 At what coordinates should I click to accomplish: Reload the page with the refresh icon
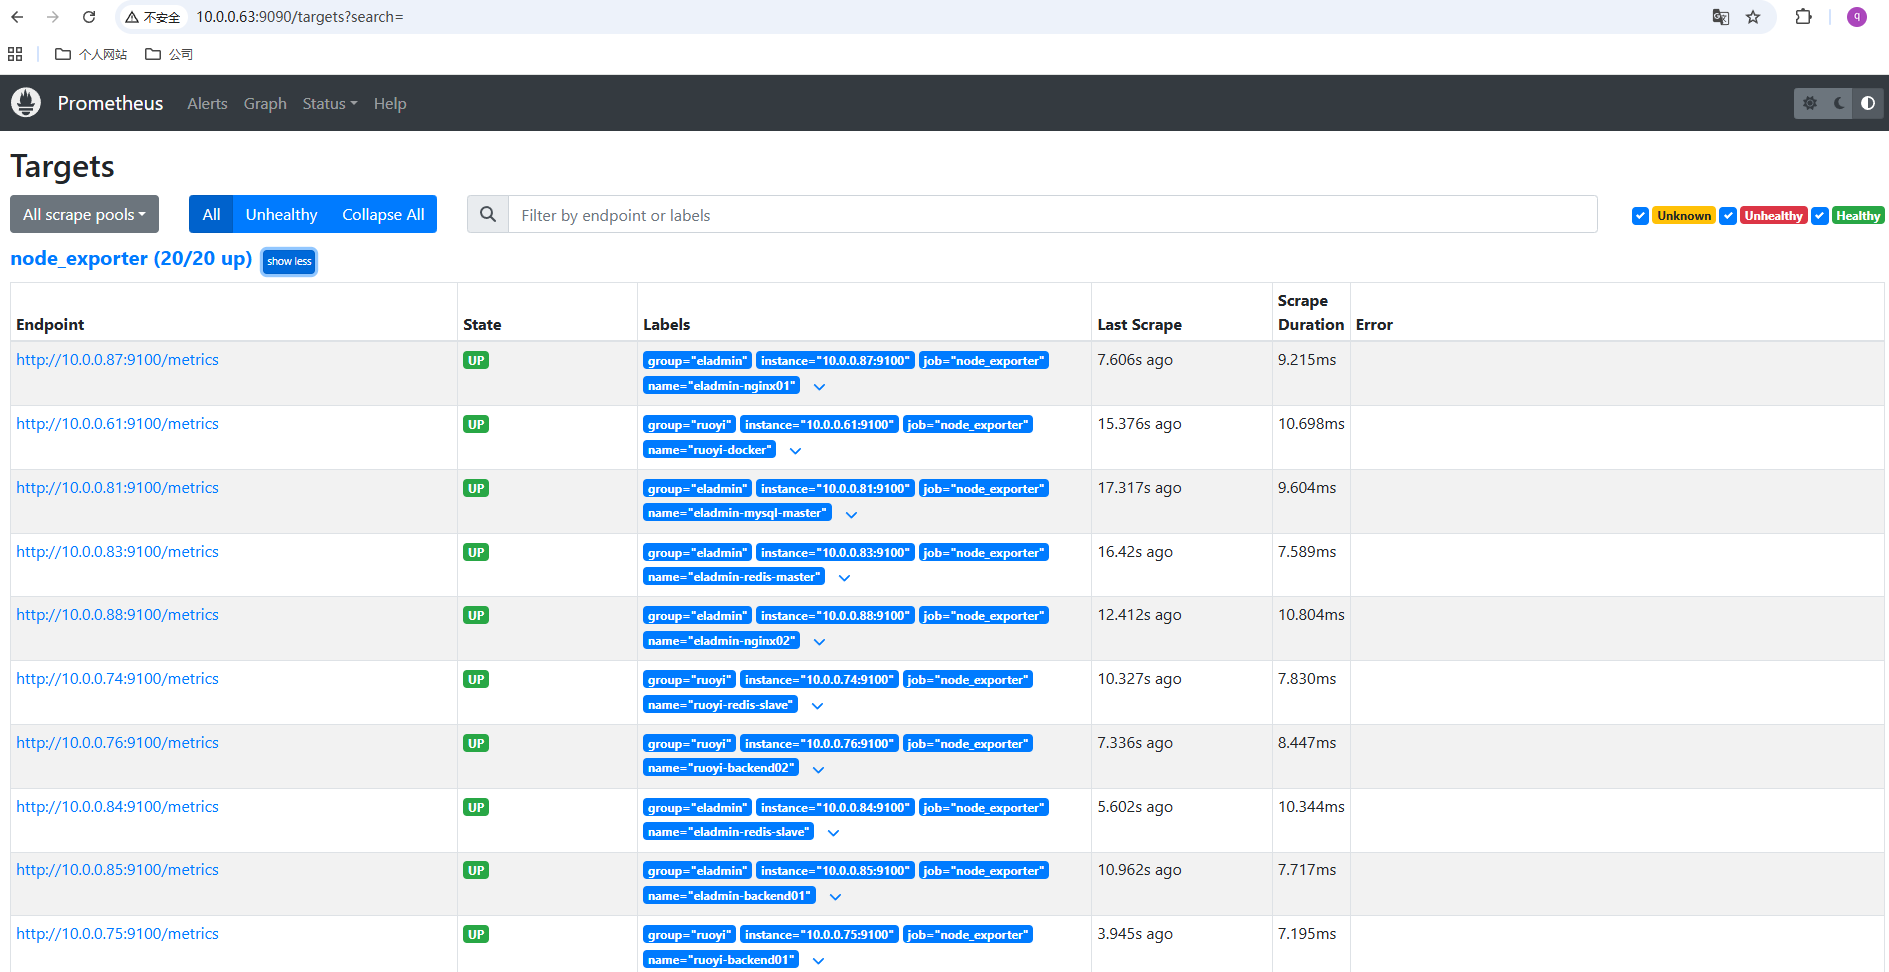pyautogui.click(x=89, y=17)
